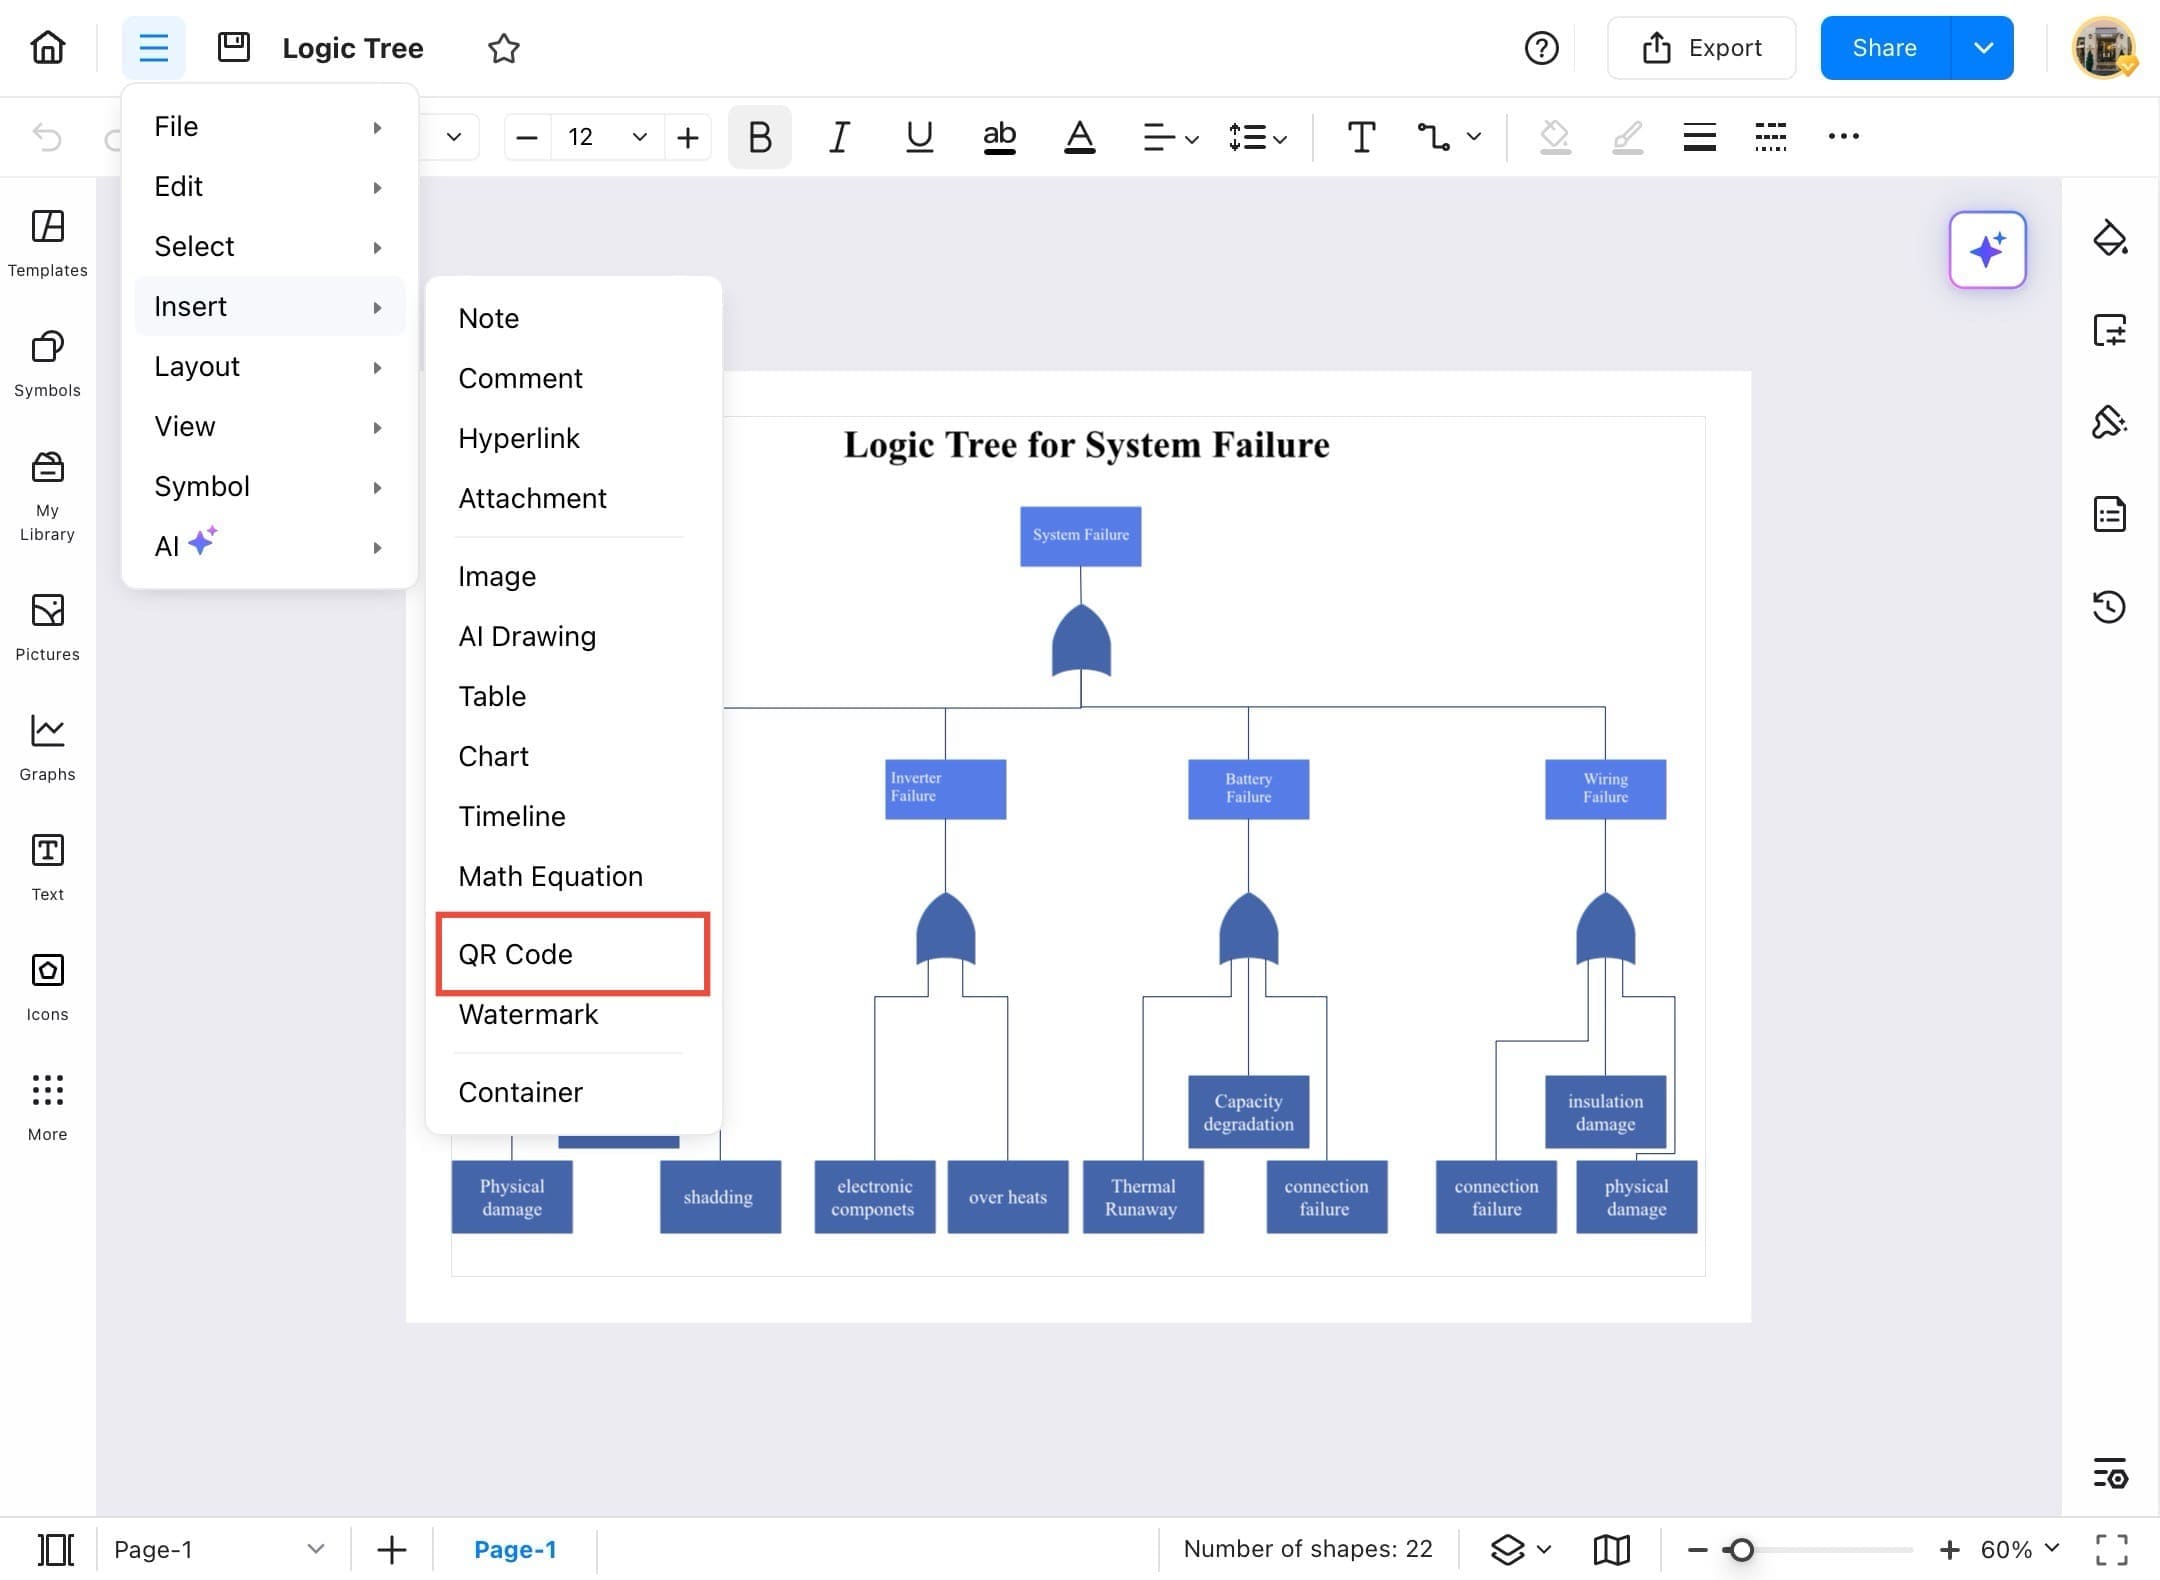The width and height of the screenshot is (2160, 1580).
Task: Open the Symbols sidebar panel
Action: point(47,363)
